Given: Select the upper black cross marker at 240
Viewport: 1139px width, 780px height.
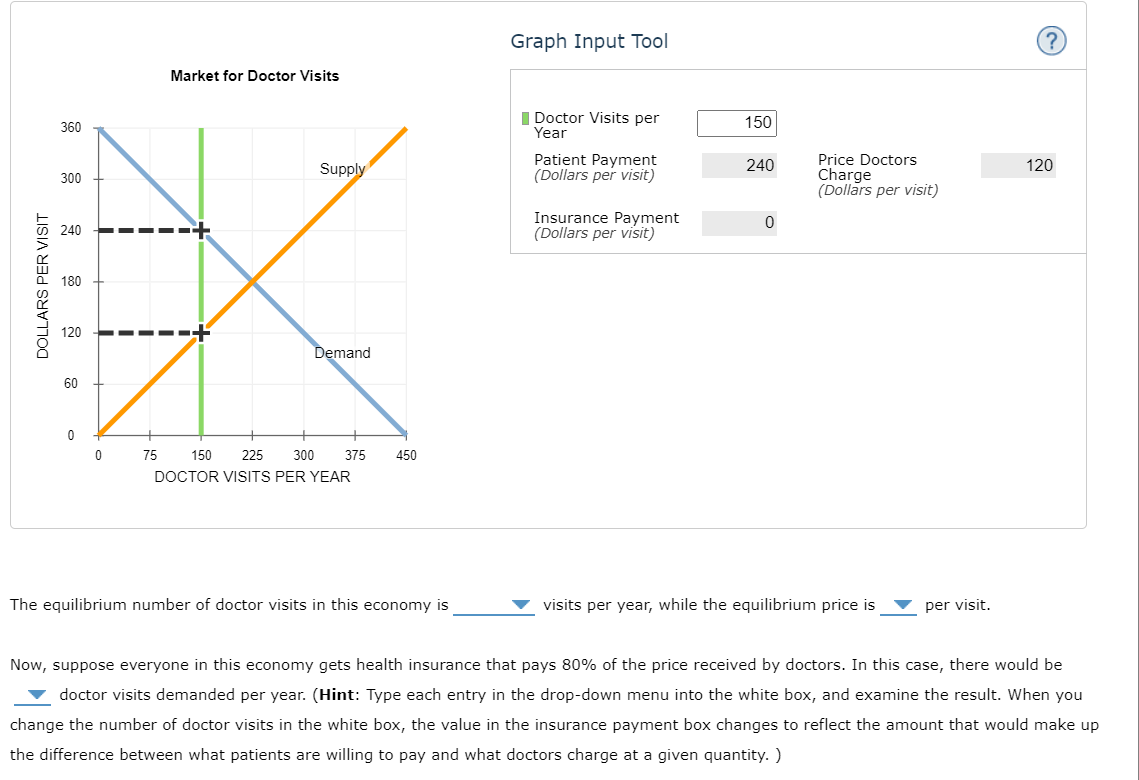Looking at the screenshot, I should point(202,229).
